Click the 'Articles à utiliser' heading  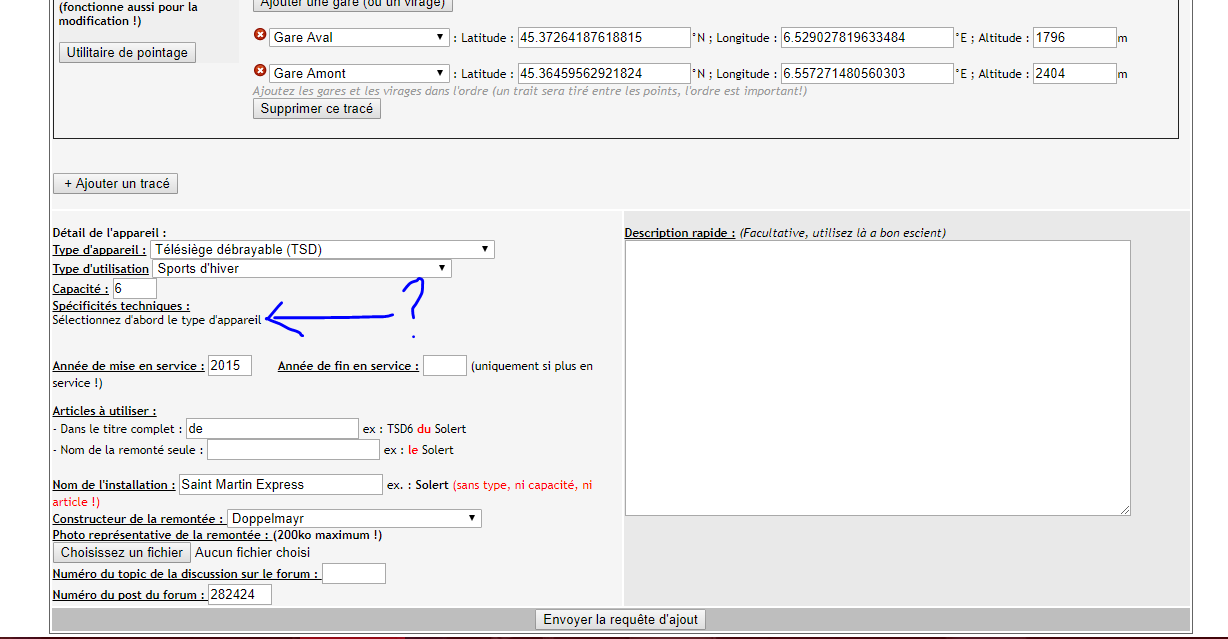point(104,411)
